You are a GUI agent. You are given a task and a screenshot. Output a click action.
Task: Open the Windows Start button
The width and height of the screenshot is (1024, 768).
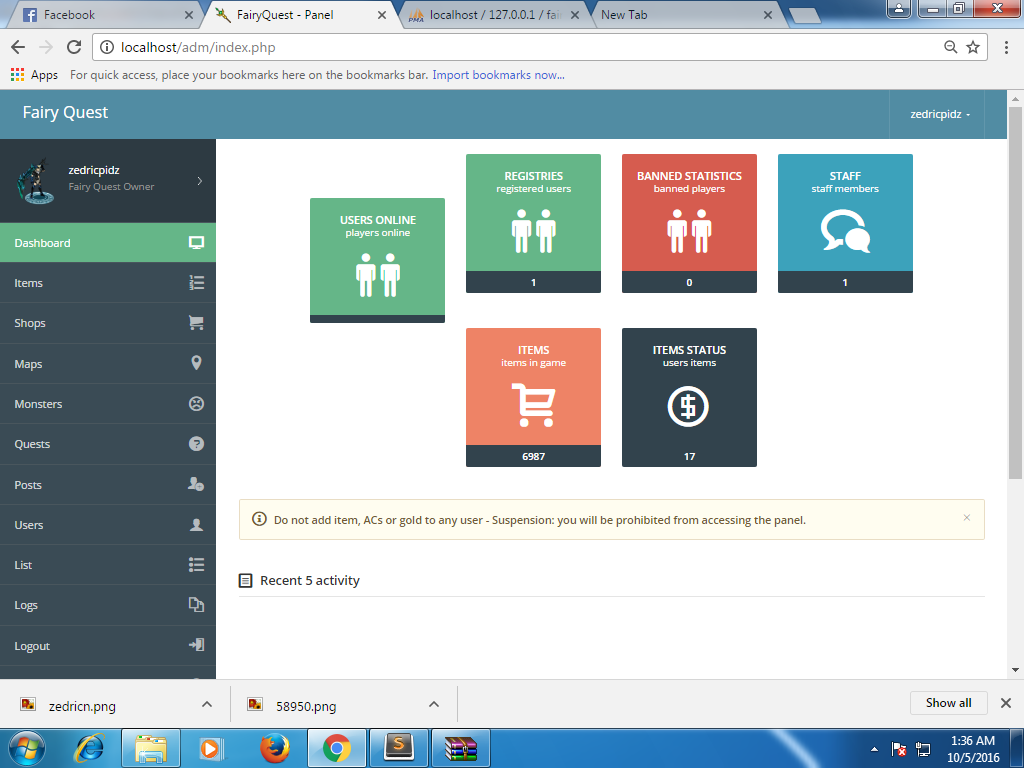coord(26,749)
